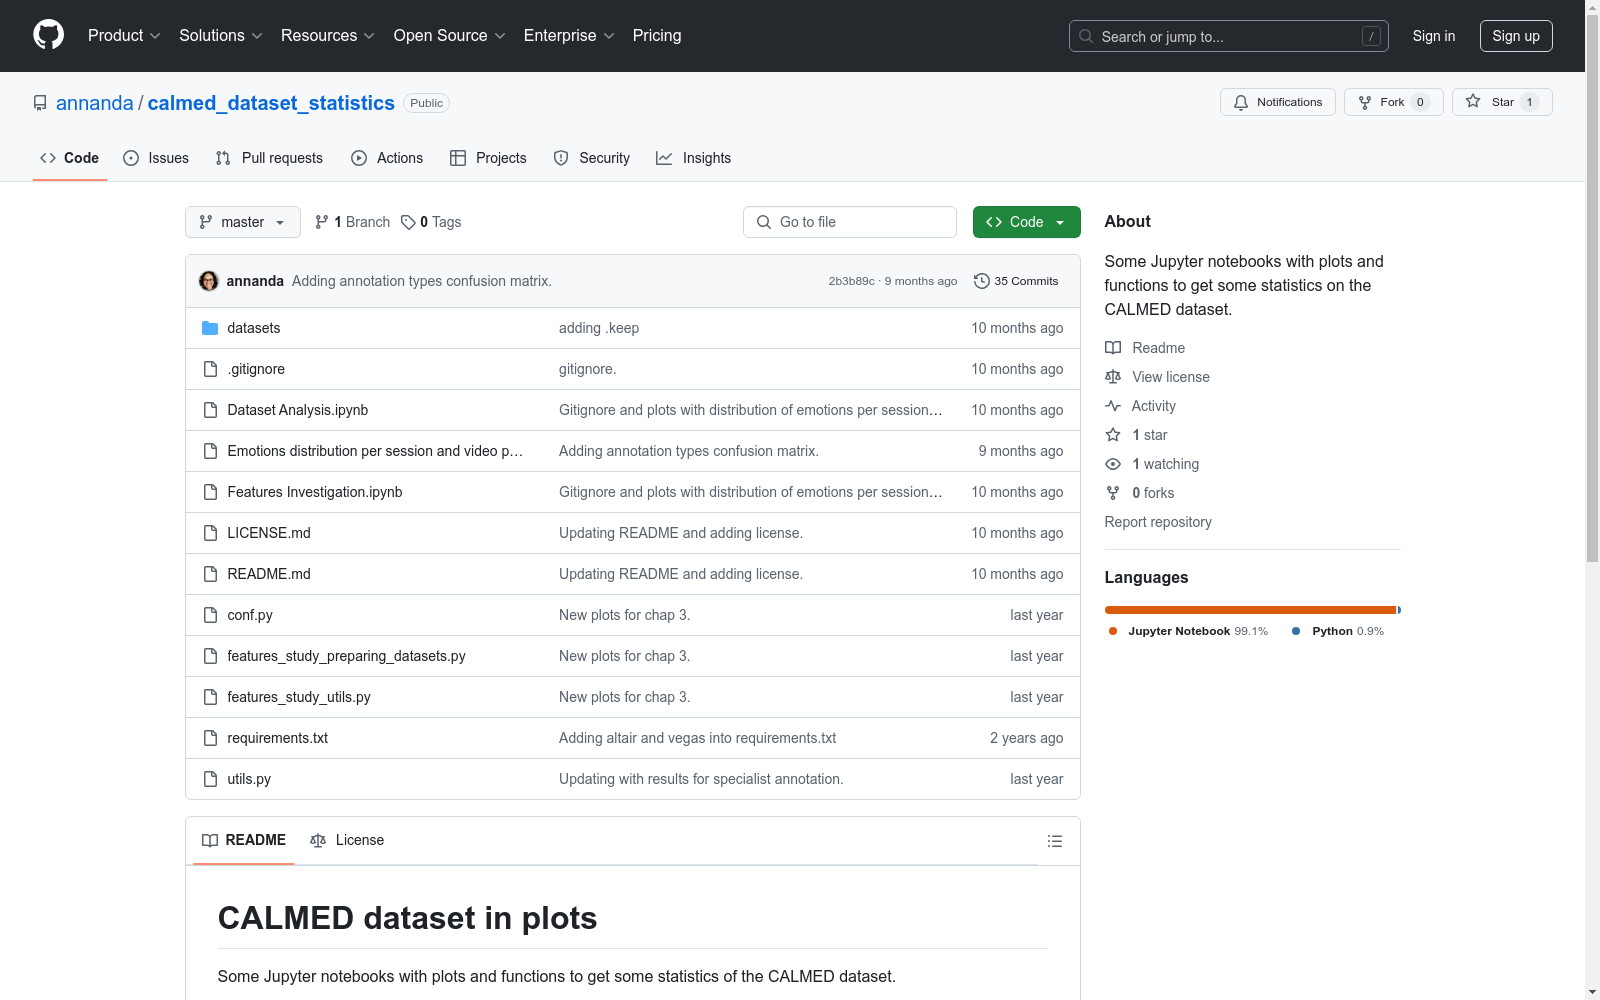Open Features Investigation.ipynb file
Viewport: 1600px width, 1000px height.
tap(315, 492)
